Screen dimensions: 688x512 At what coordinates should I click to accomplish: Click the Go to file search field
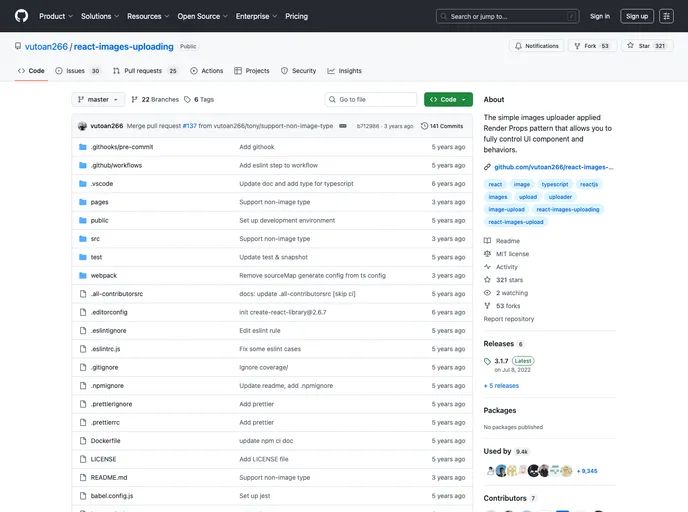(x=371, y=100)
